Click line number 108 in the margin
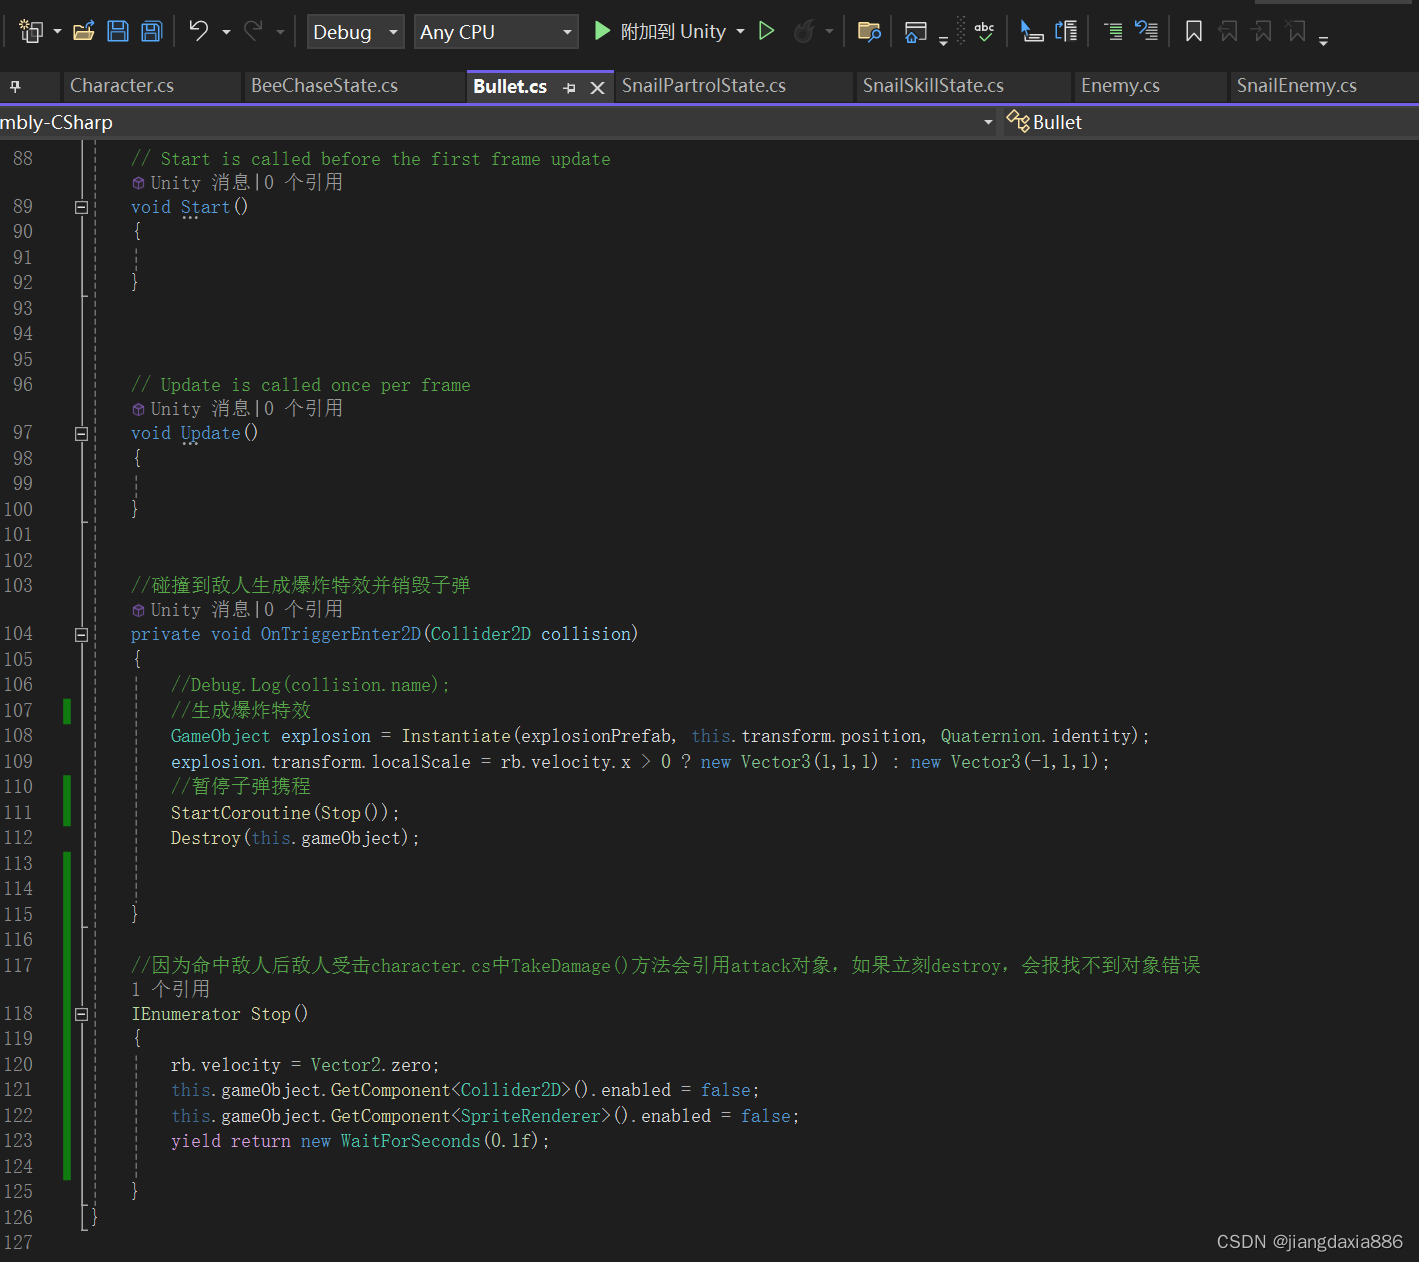The image size is (1419, 1262). point(18,736)
